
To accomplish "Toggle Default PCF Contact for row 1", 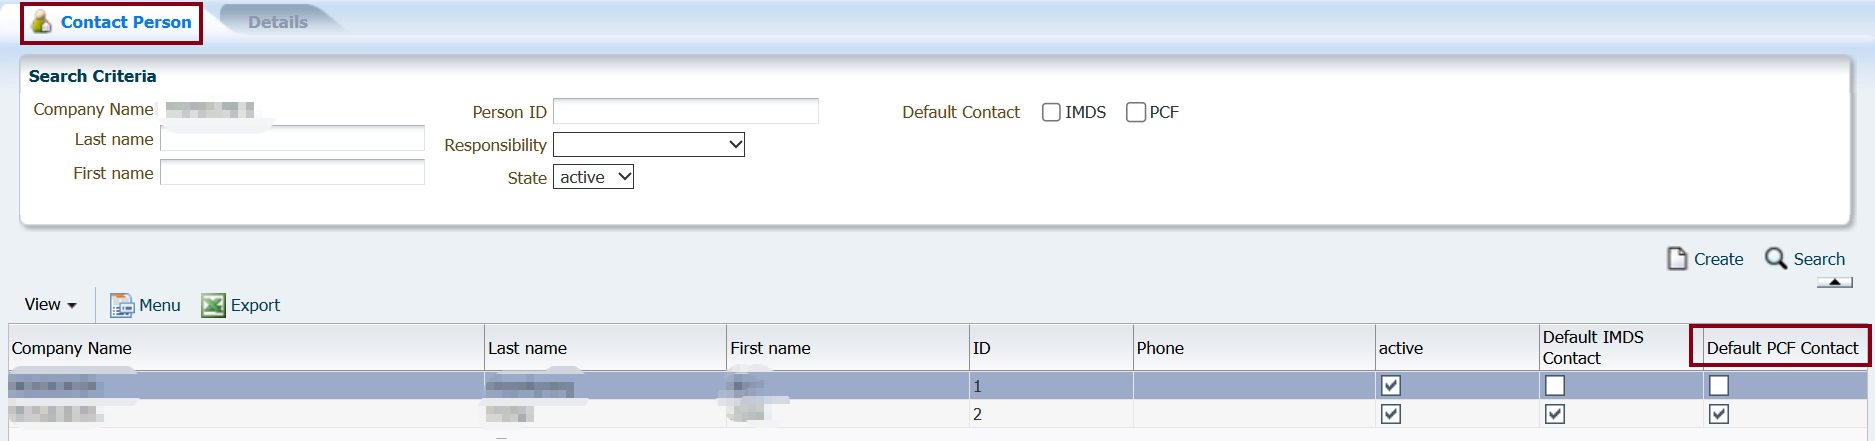I will pos(1719,385).
